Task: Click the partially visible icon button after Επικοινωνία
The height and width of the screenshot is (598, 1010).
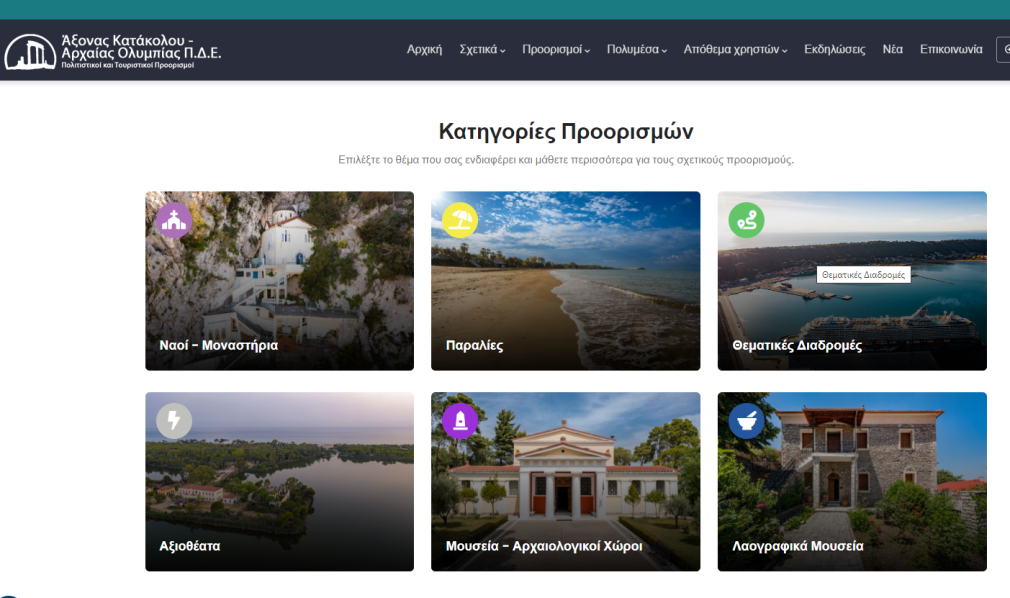Action: (x=1003, y=50)
